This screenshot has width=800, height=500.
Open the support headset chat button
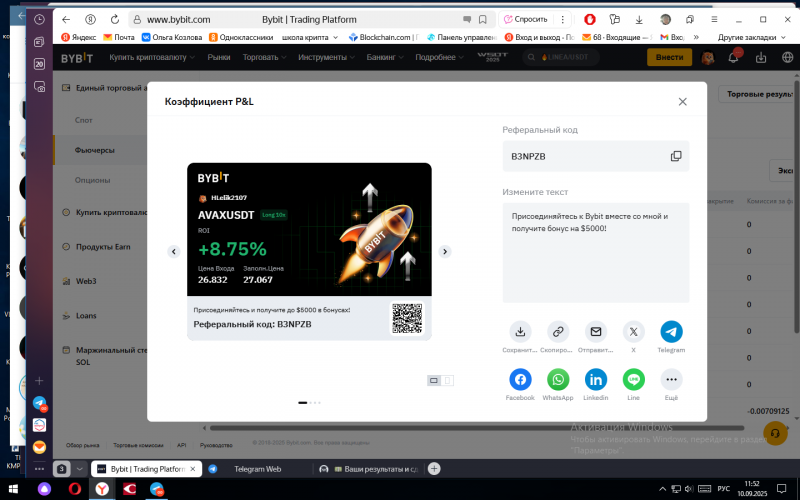point(775,434)
